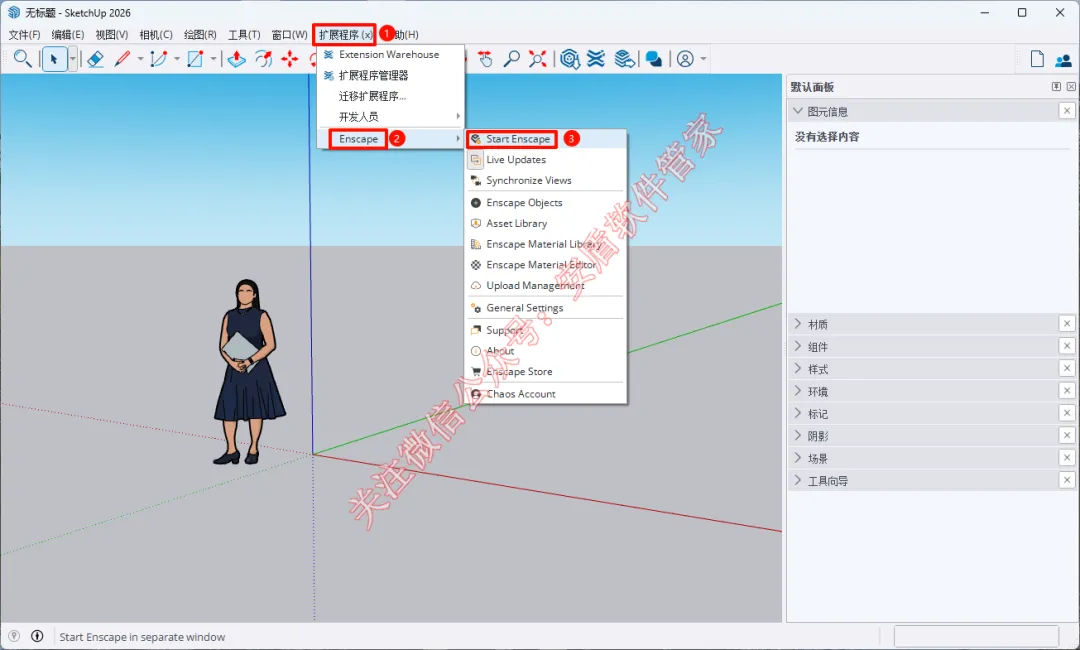Expand the 标记 panel
This screenshot has width=1080, height=650.
point(798,413)
